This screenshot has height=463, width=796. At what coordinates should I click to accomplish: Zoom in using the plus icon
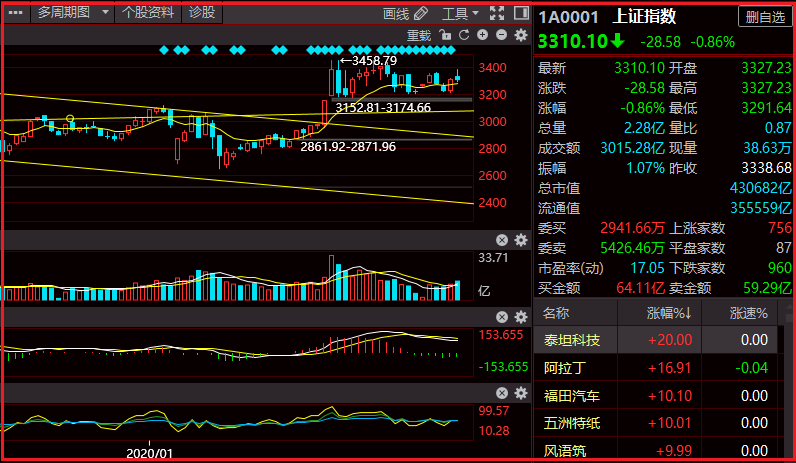pyautogui.click(x=482, y=35)
